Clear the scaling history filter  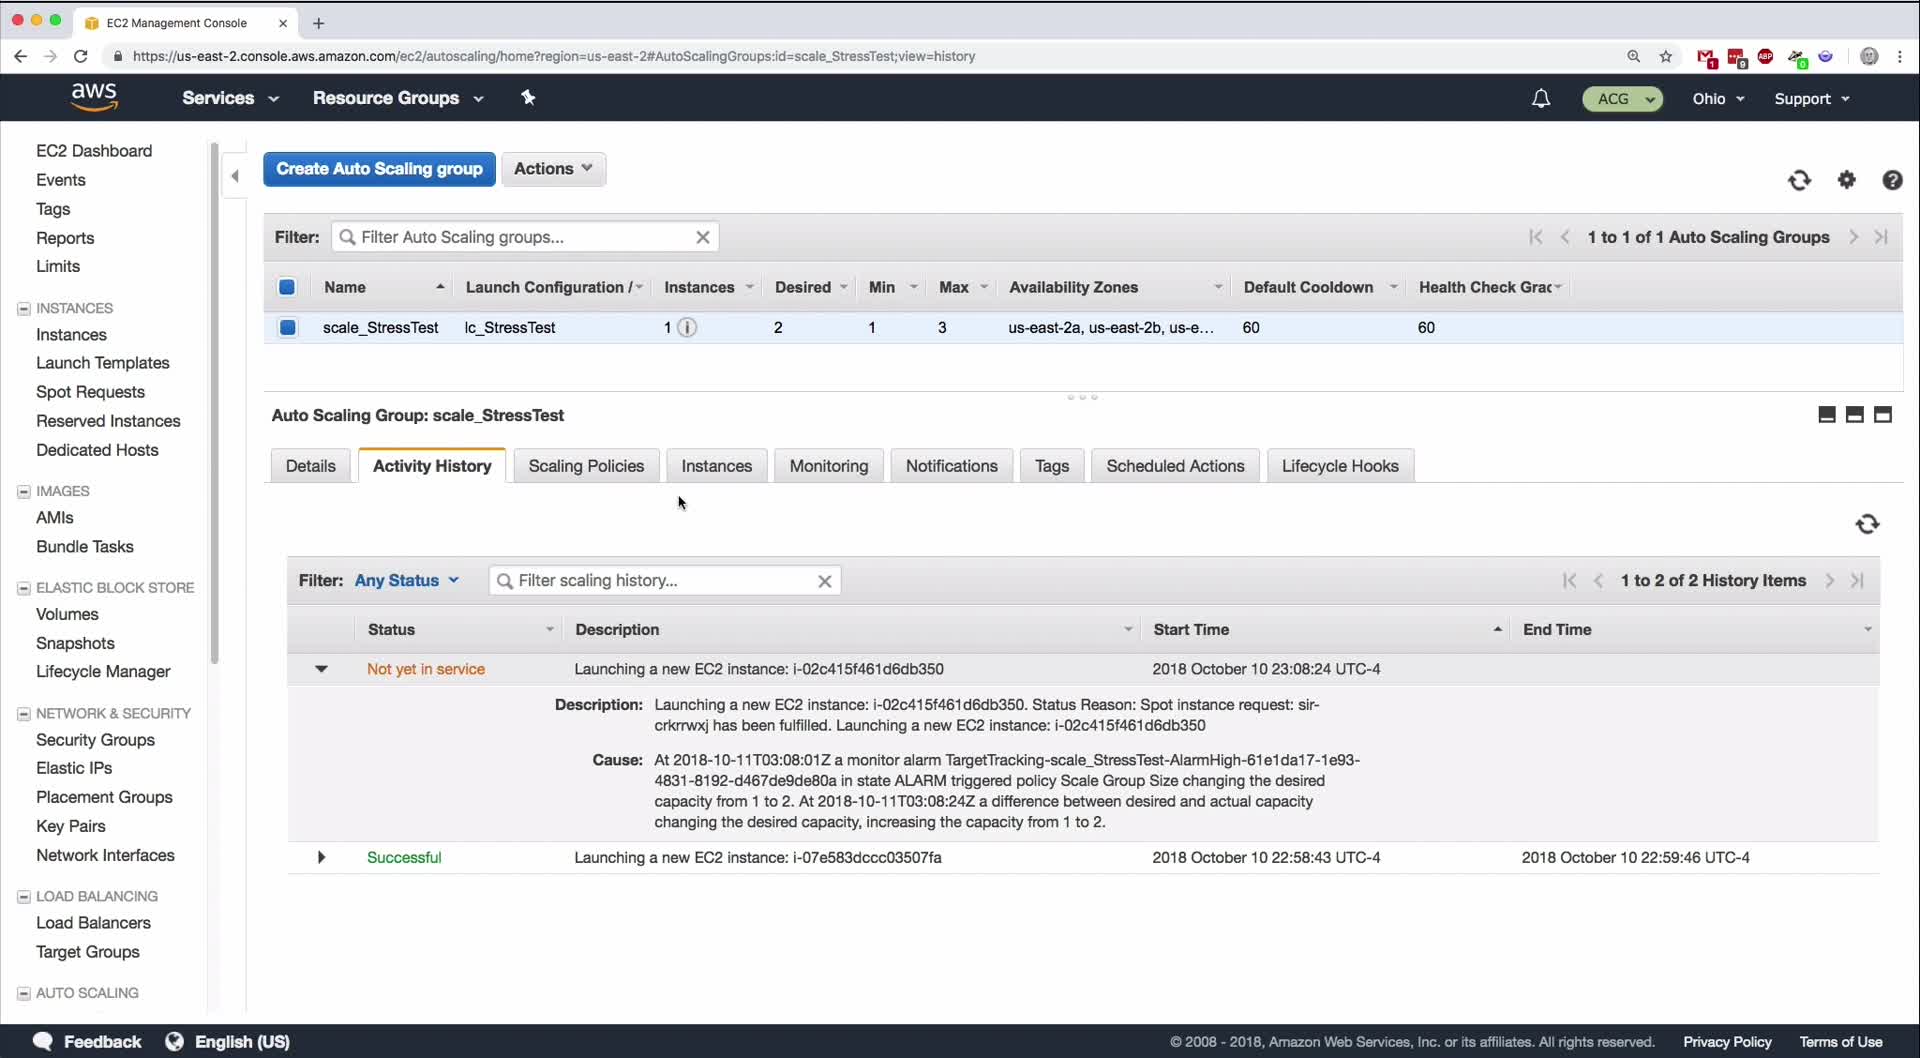(825, 581)
